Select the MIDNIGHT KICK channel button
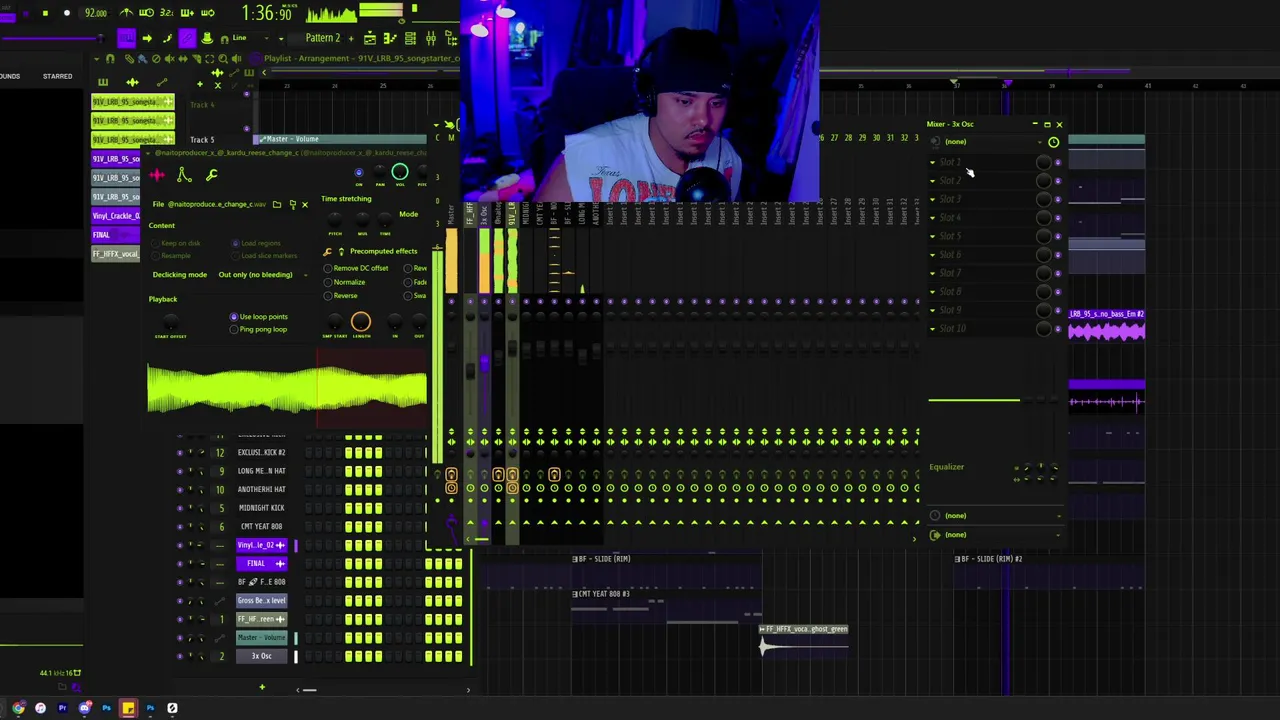 pos(261,508)
